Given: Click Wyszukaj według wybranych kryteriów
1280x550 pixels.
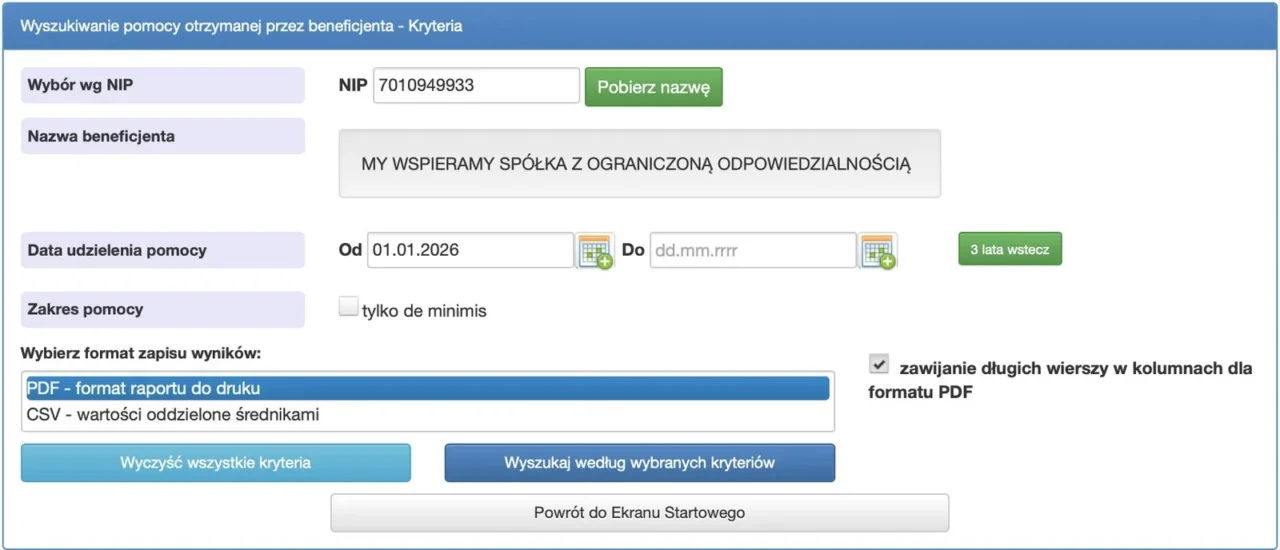Looking at the screenshot, I should coord(639,463).
